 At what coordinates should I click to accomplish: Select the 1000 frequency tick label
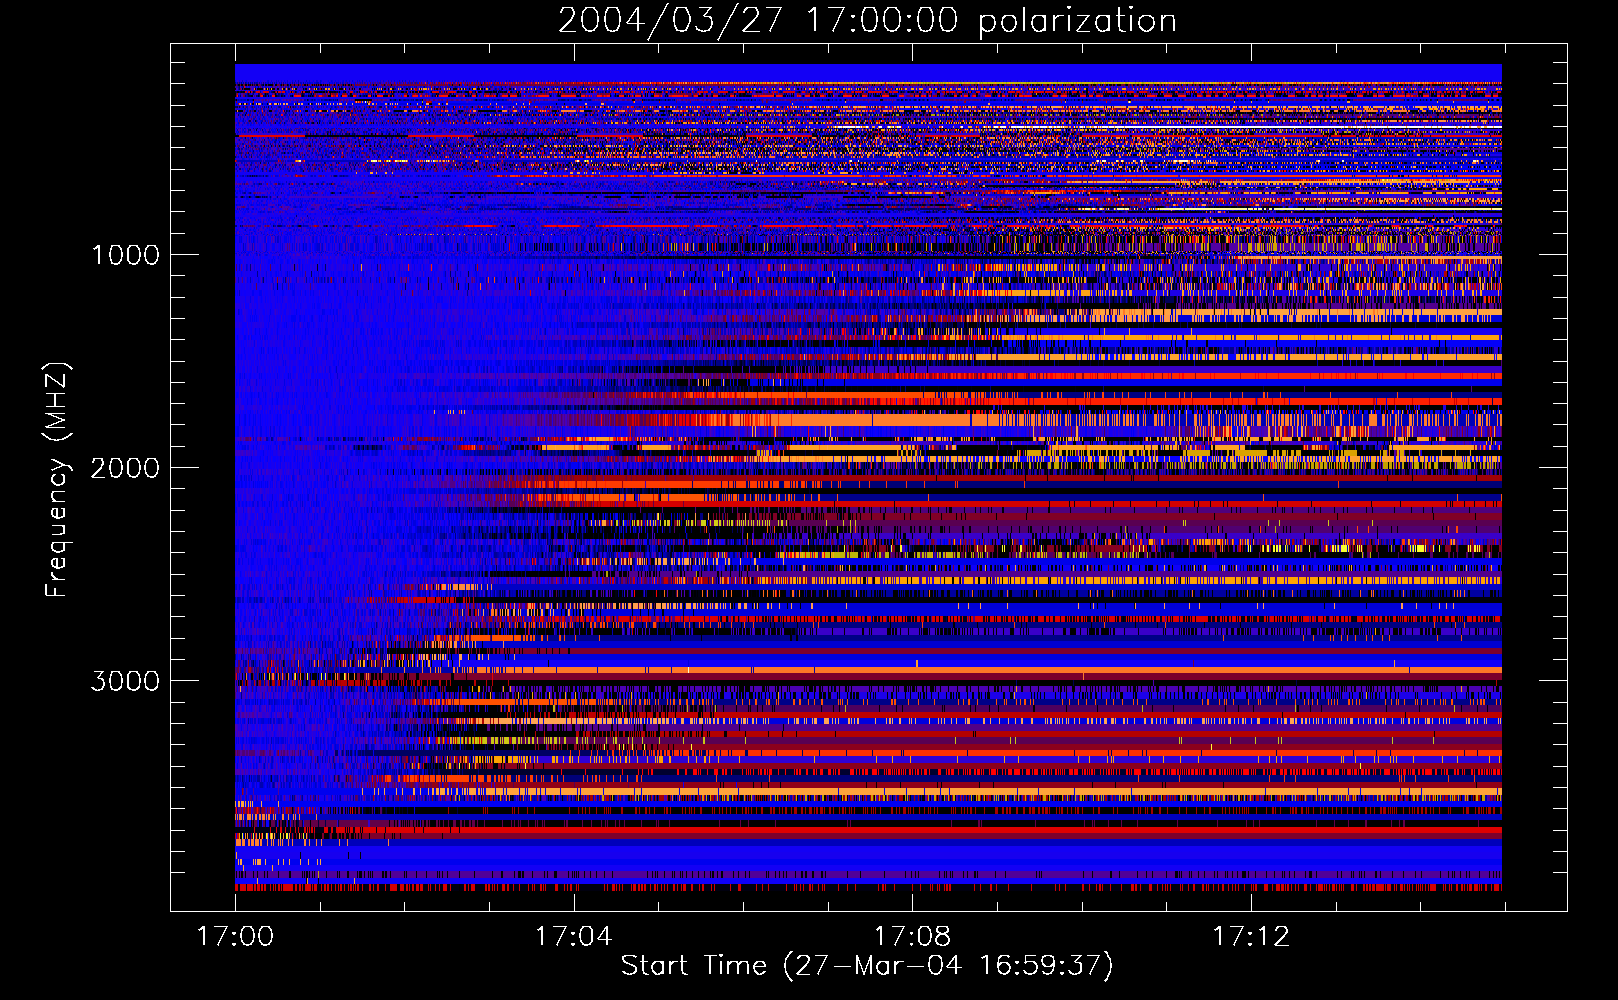tap(125, 255)
